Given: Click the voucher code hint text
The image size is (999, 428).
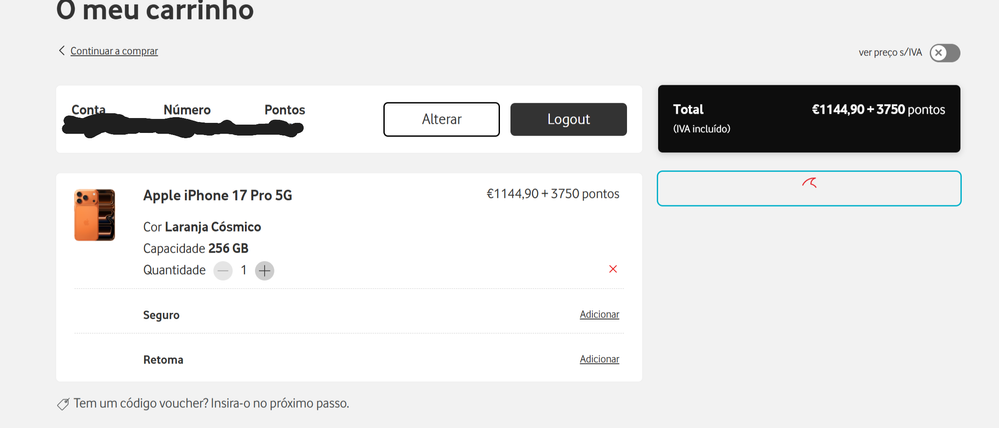Looking at the screenshot, I should [211, 404].
